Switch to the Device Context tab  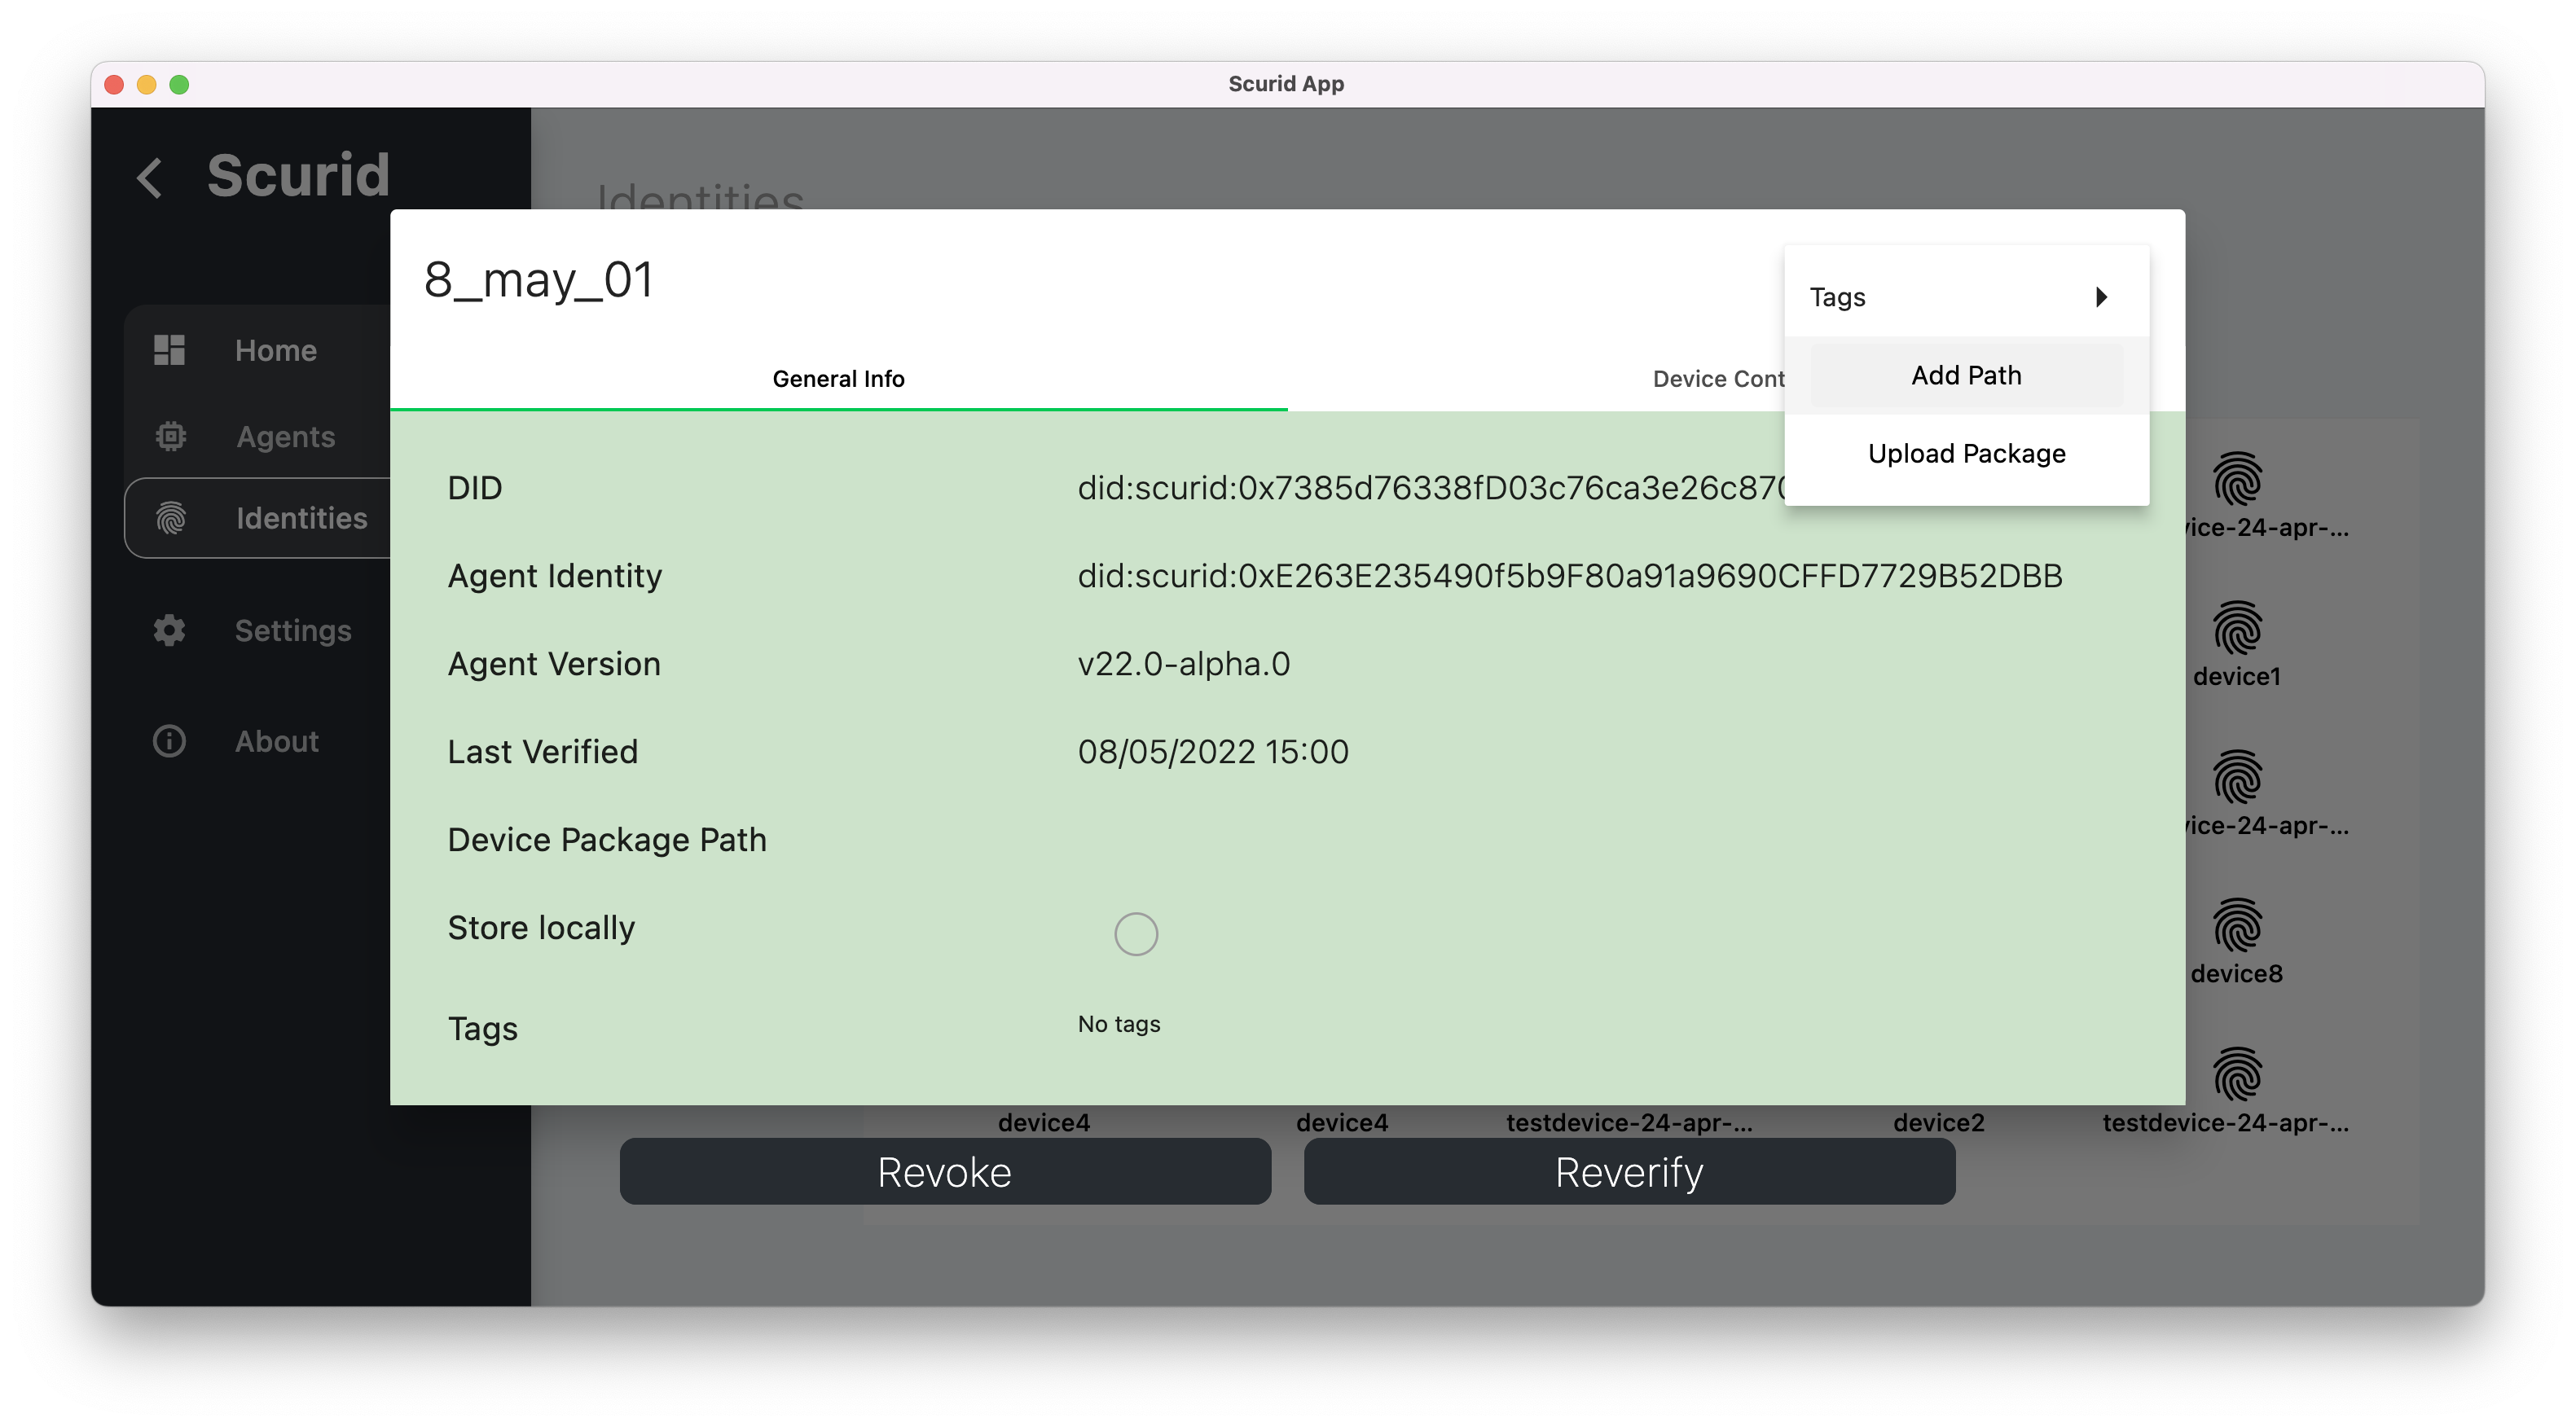pos(1717,378)
